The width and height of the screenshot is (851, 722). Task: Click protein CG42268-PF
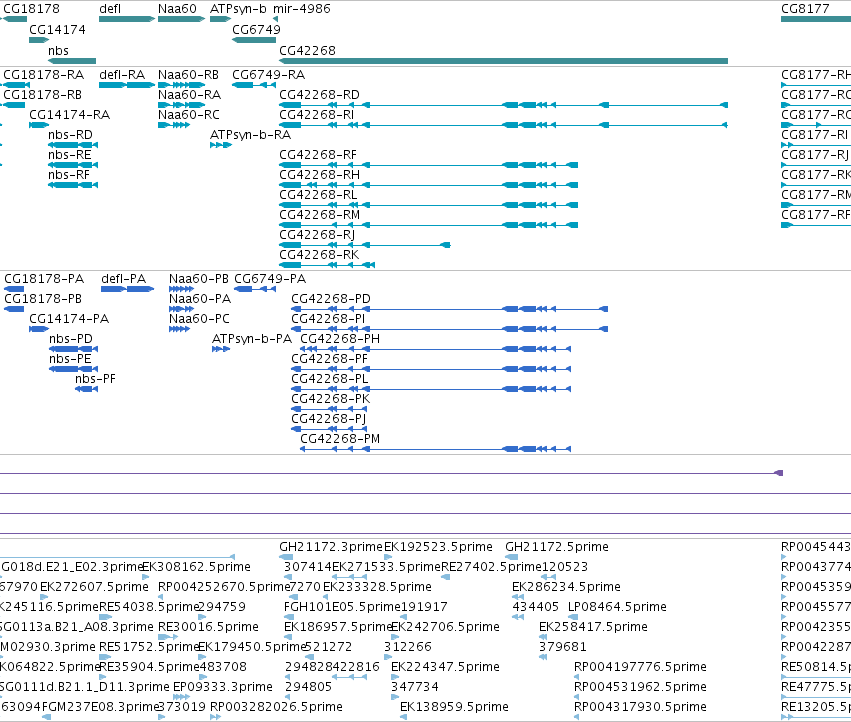point(431,369)
